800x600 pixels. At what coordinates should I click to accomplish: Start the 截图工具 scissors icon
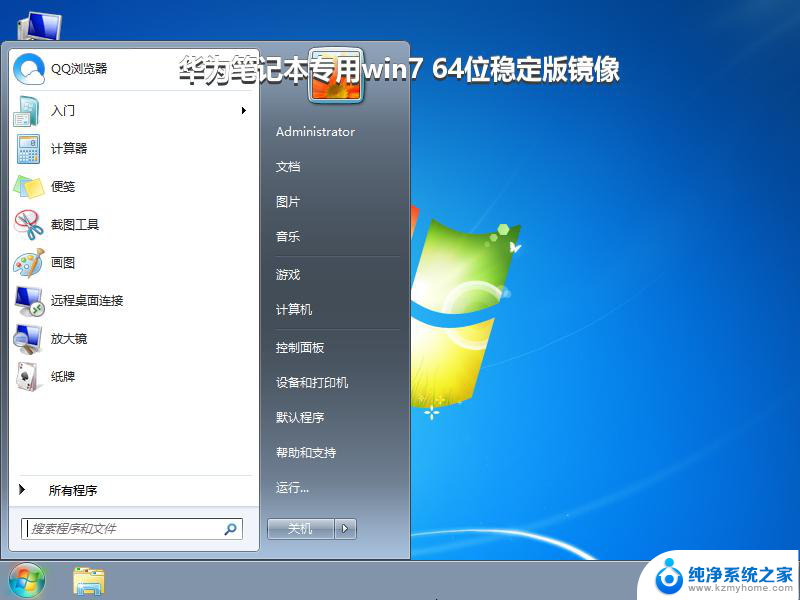click(x=29, y=224)
